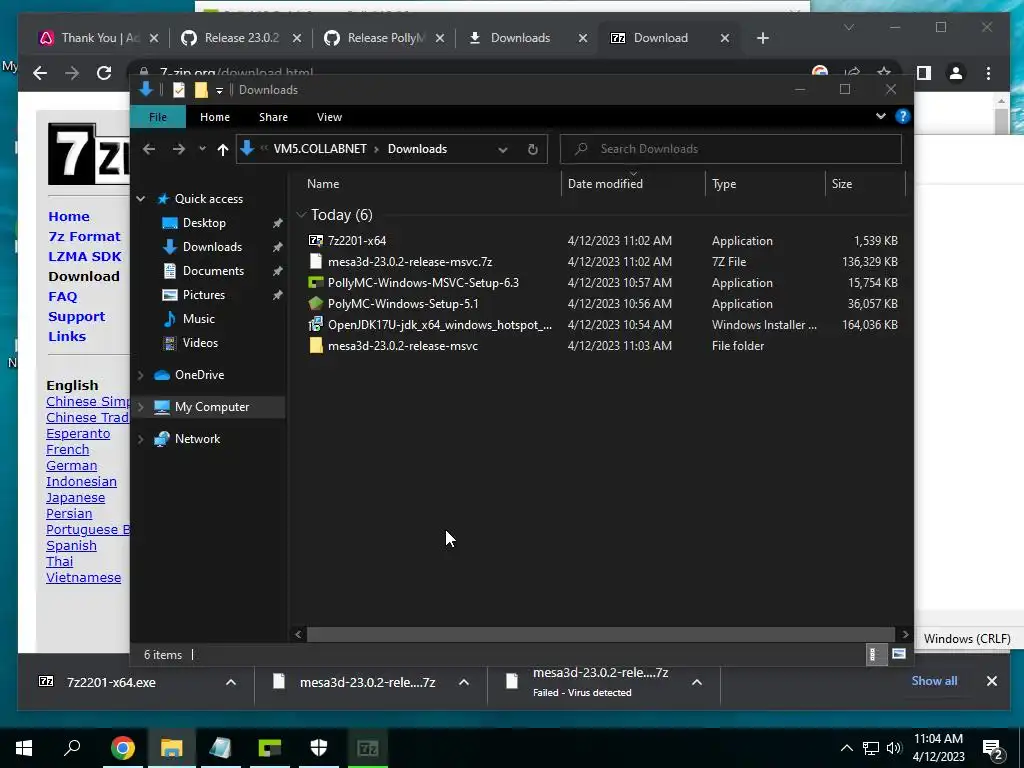
Task: Switch to large icons view layout
Action: [x=899, y=654]
